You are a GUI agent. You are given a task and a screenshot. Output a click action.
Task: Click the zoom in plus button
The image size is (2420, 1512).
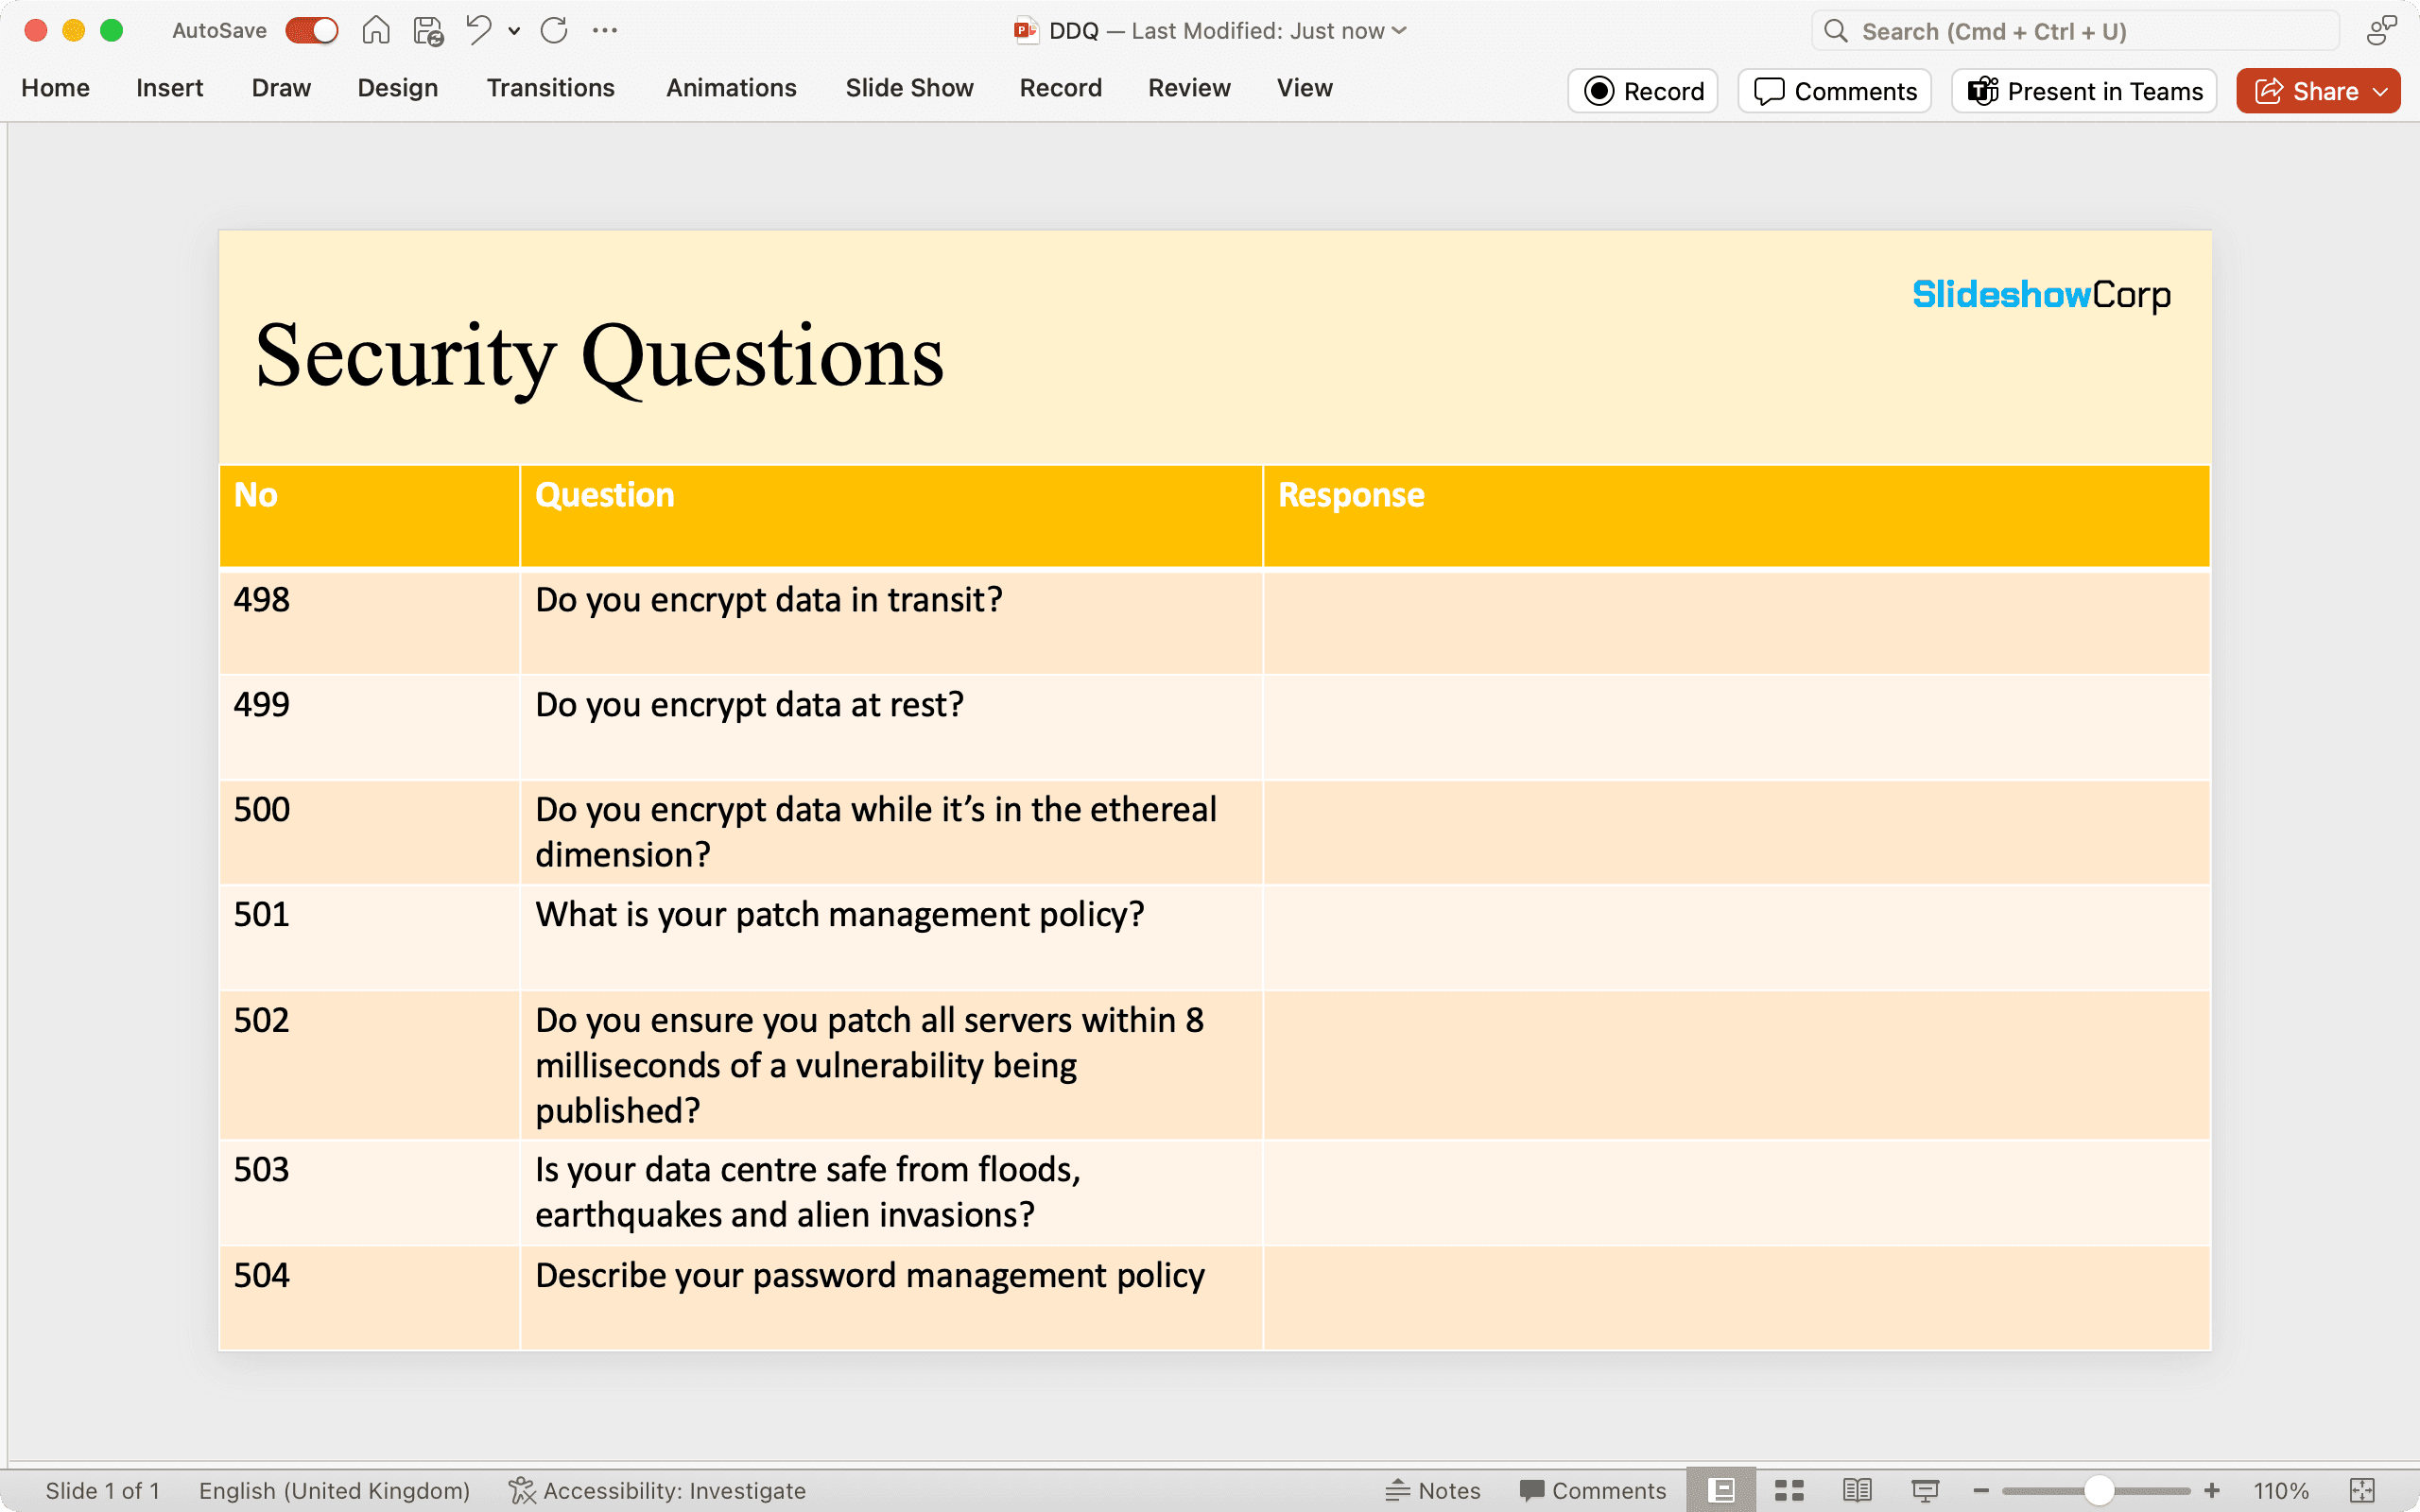[2212, 1491]
